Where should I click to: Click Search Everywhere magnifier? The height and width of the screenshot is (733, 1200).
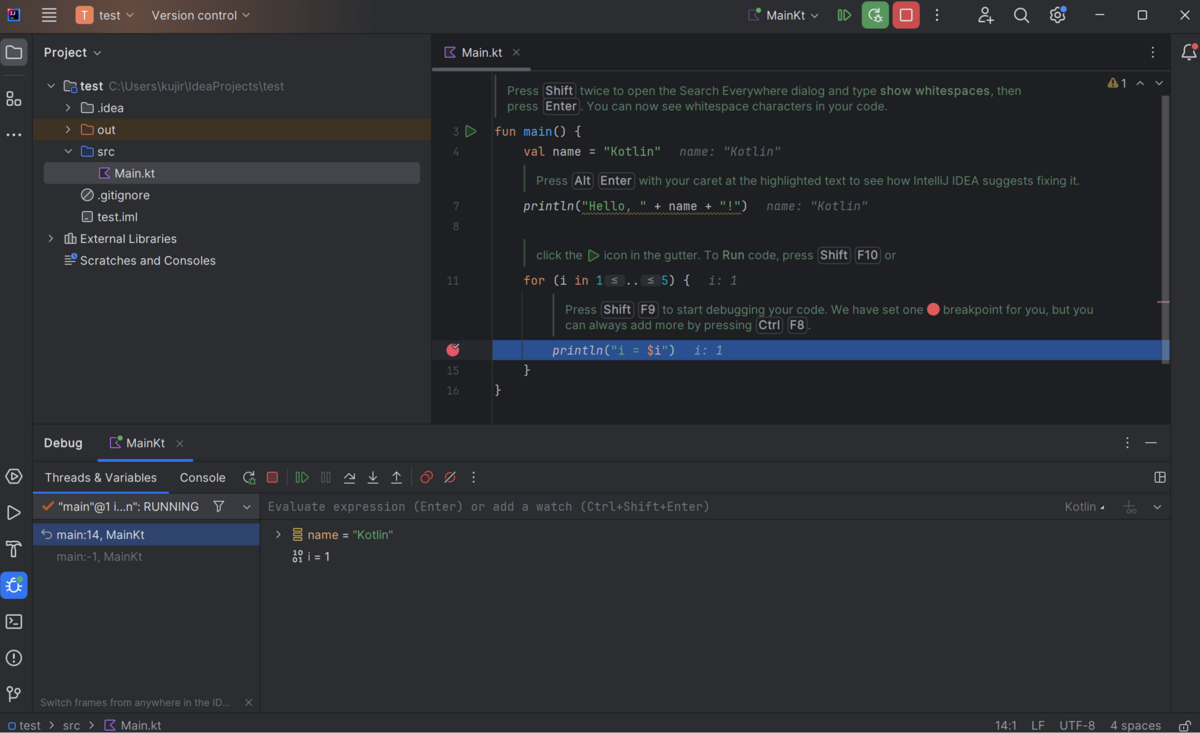(x=1021, y=15)
